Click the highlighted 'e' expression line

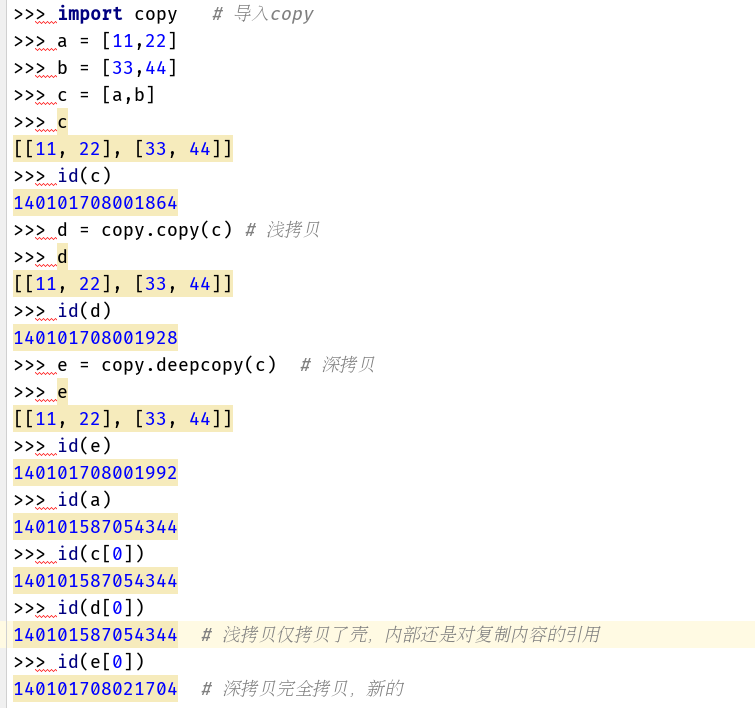(62, 392)
